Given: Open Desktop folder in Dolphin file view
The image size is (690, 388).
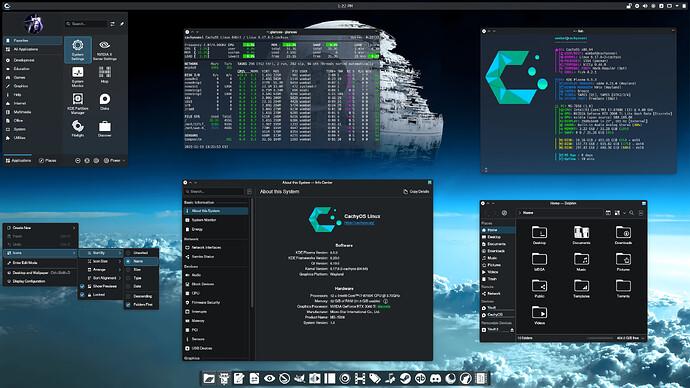Looking at the screenshot, I should coord(539,235).
